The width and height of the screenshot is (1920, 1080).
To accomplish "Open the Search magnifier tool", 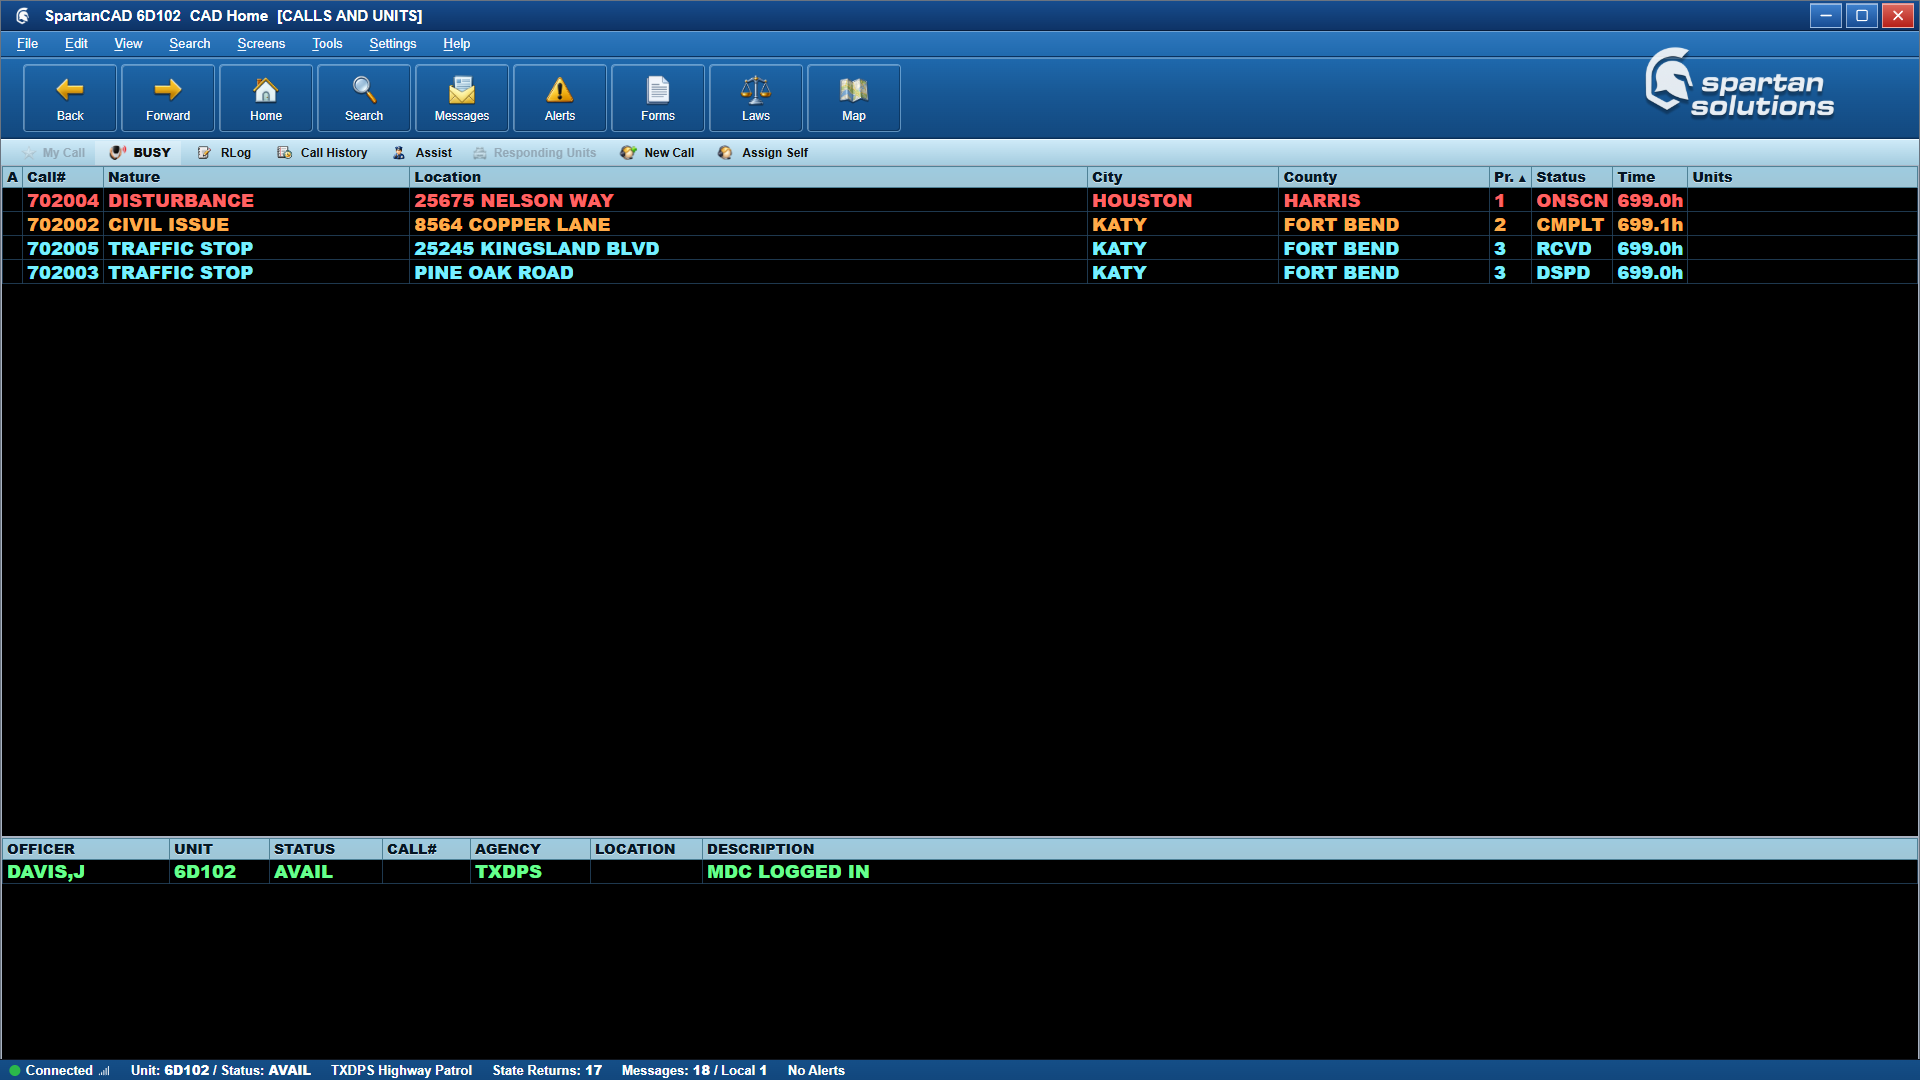I will click(364, 98).
